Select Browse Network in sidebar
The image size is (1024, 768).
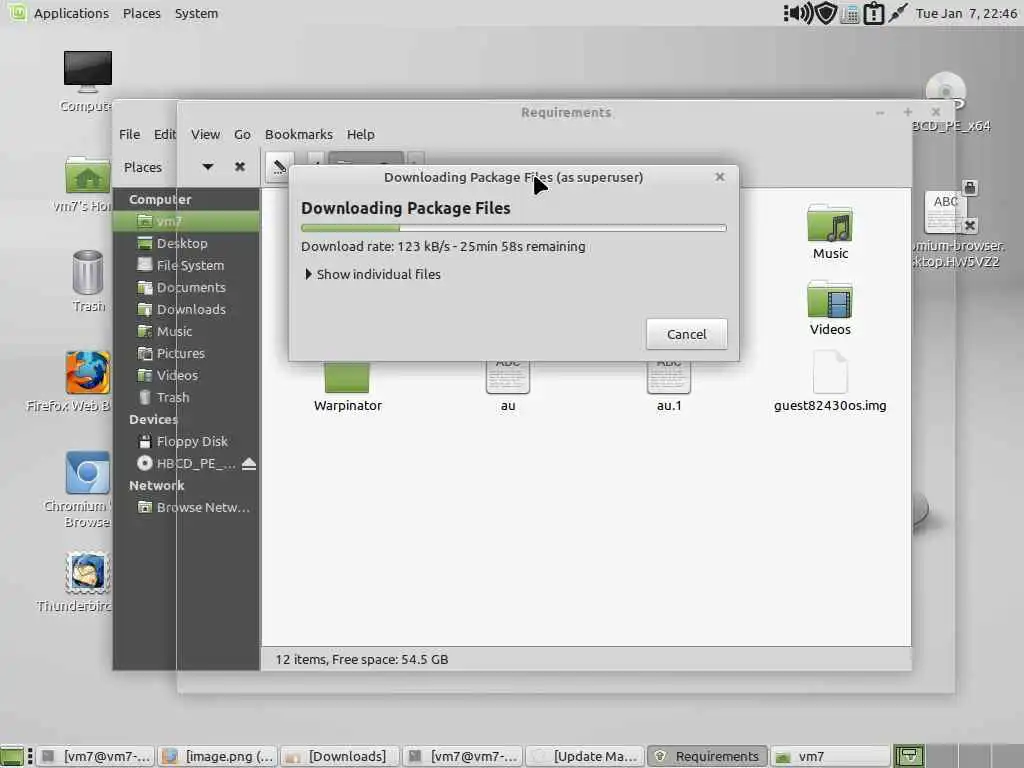(186, 507)
